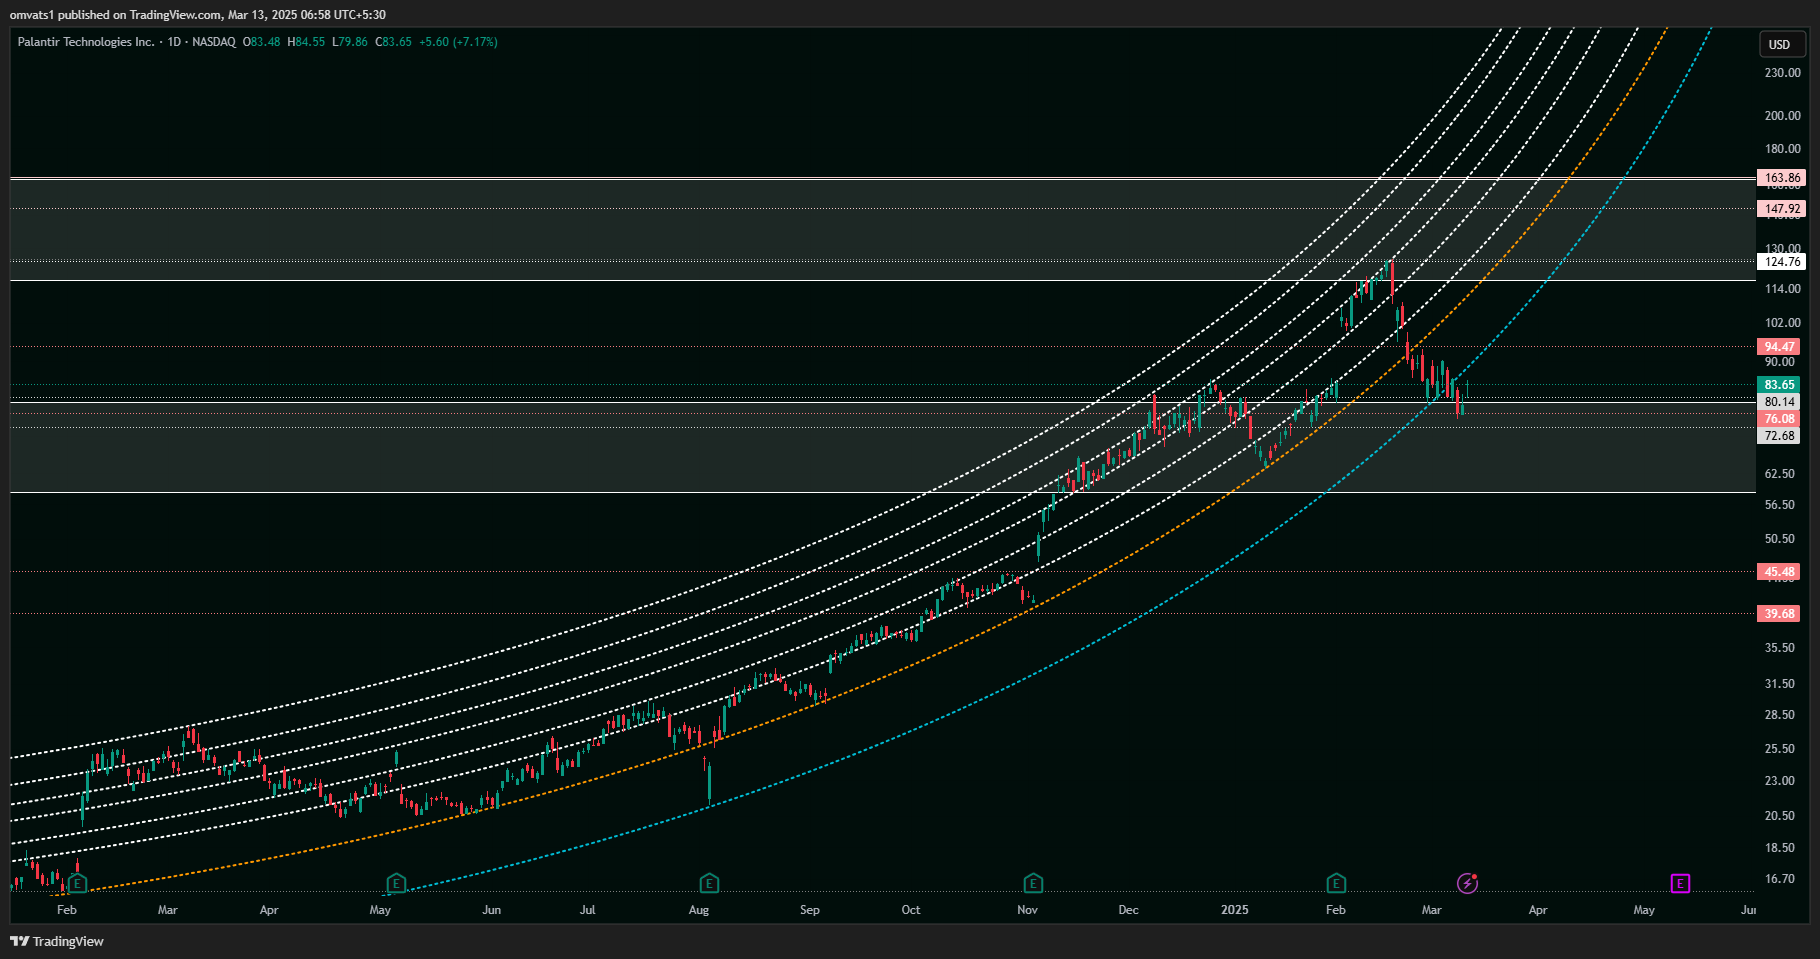Click the NASDAQ exchange label

pos(214,42)
